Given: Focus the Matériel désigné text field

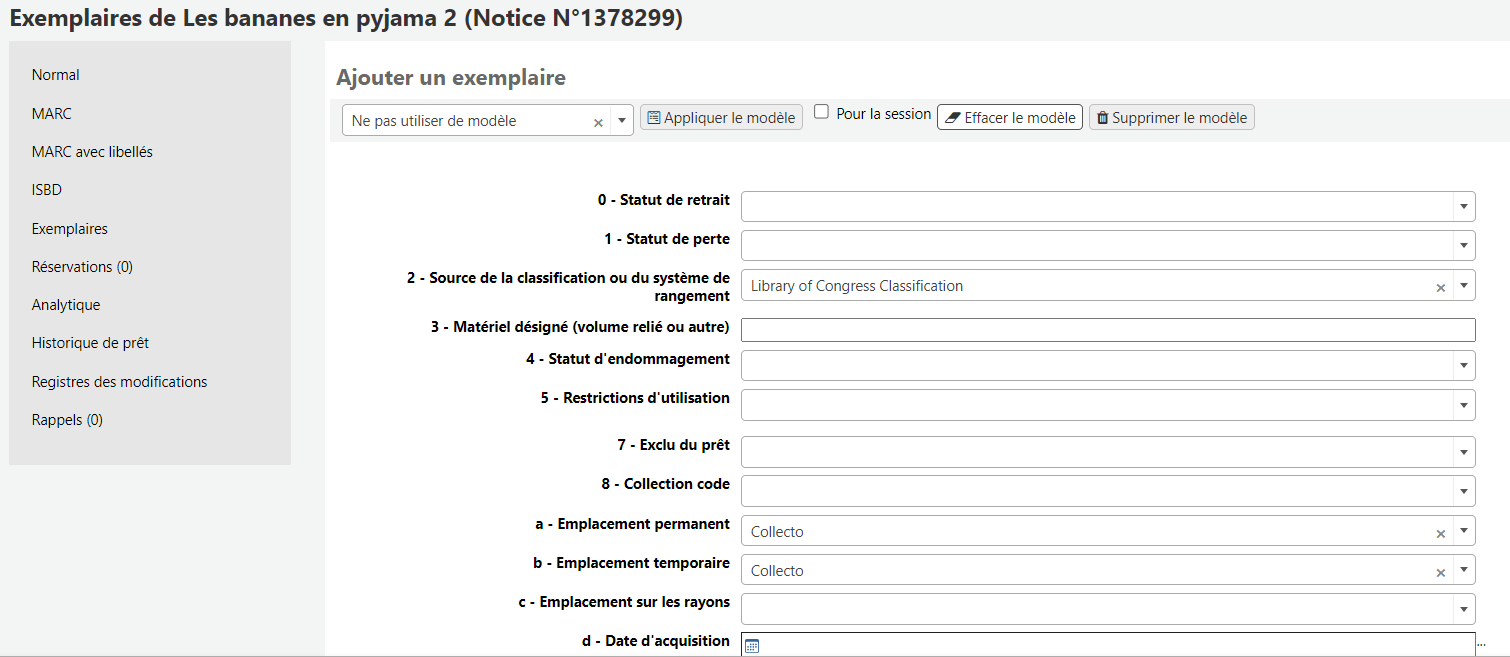Looking at the screenshot, I should pos(1107,330).
